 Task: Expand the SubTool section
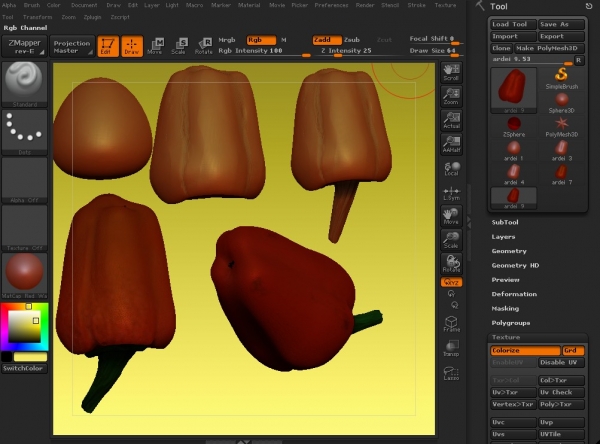505,222
